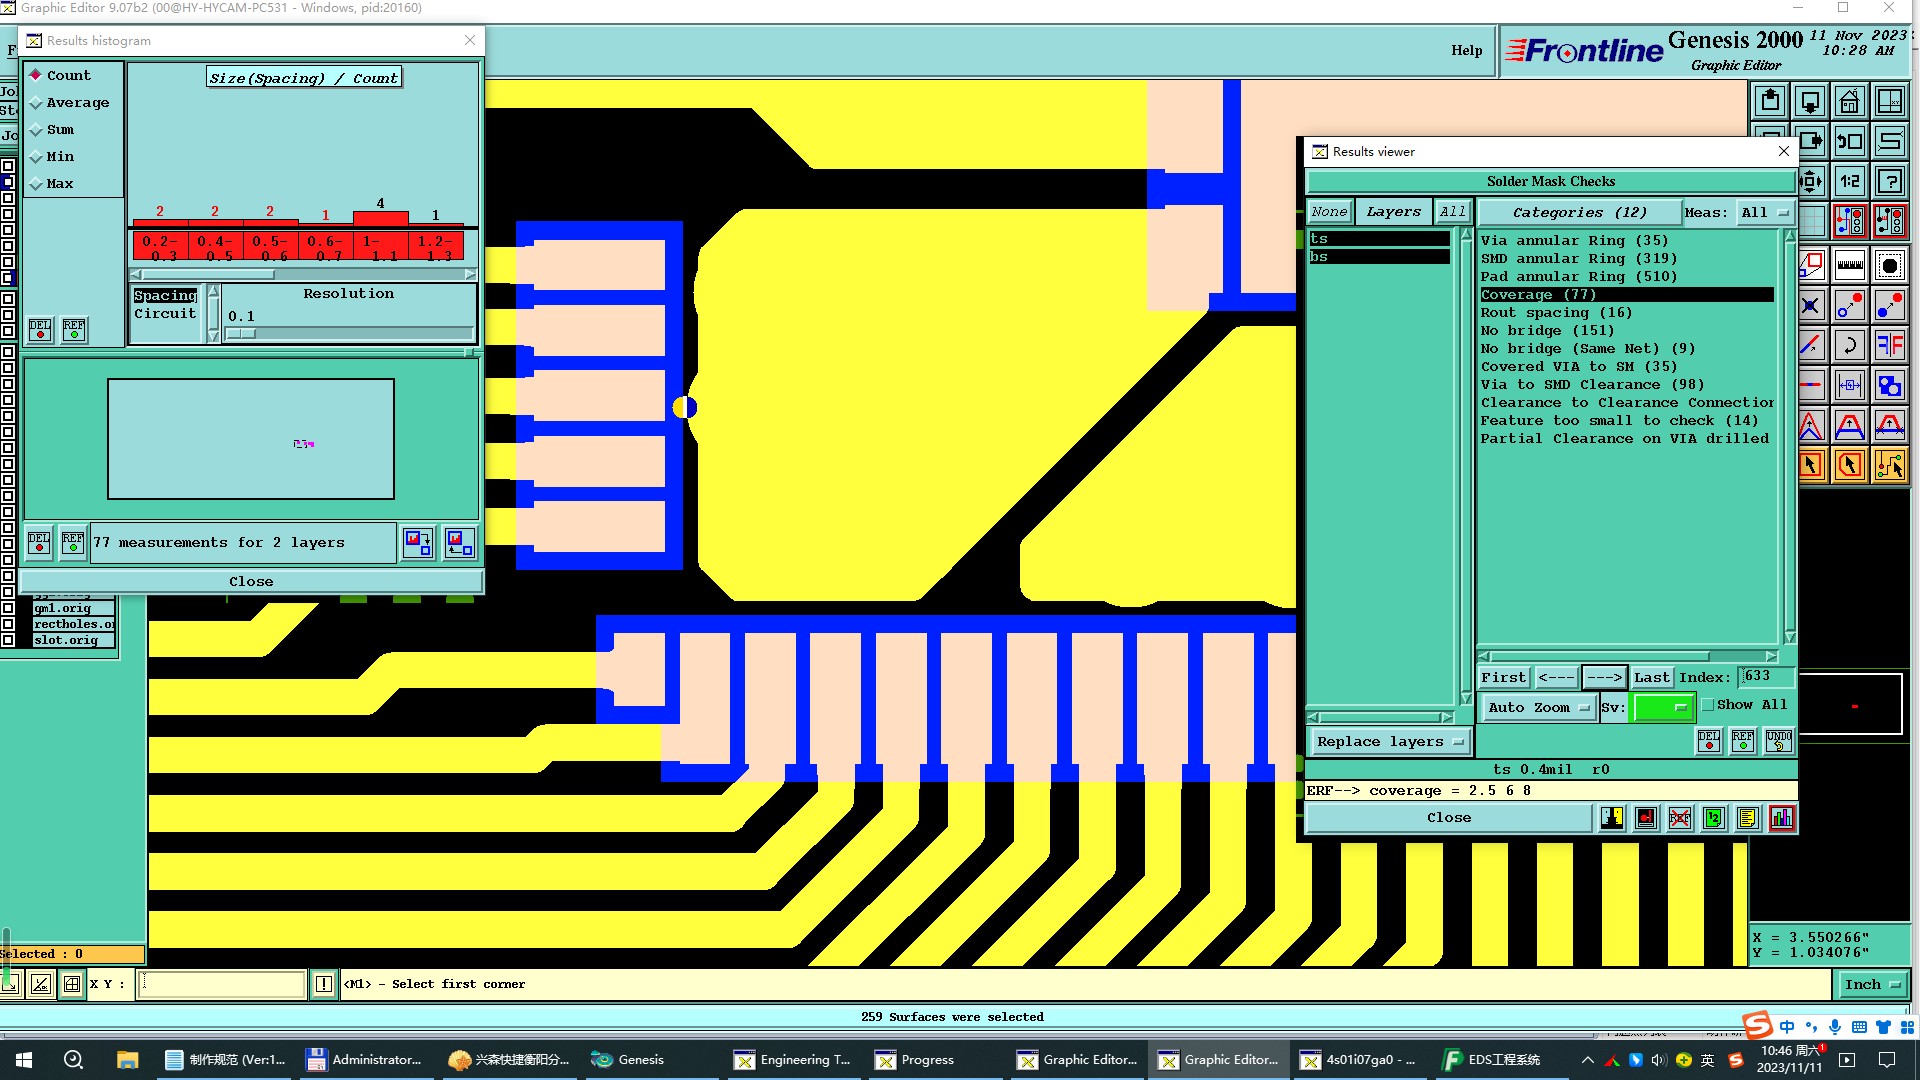
Task: Open the Meas All dropdown
Action: pyautogui.click(x=1765, y=213)
